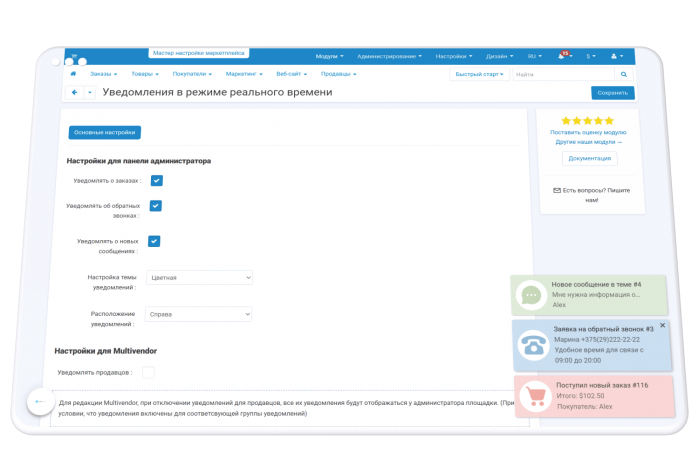Open the RU language selector

coord(534,56)
